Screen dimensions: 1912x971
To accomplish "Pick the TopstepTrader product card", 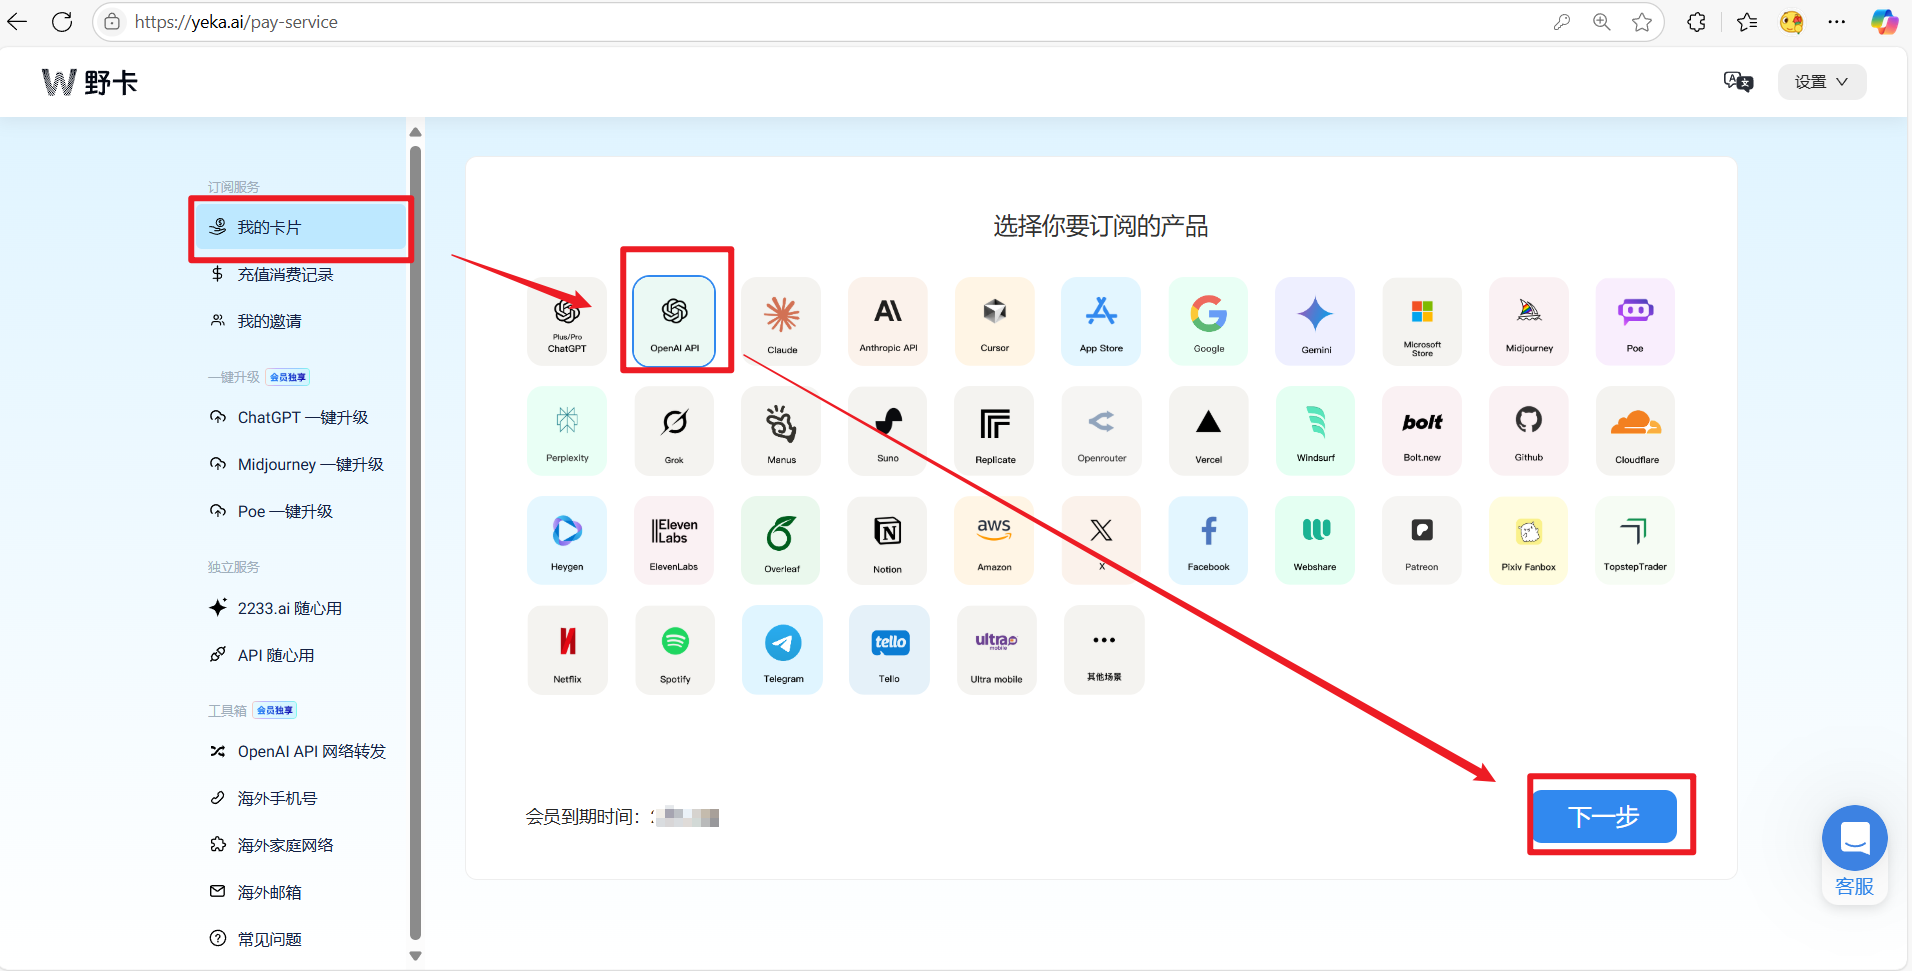I will tap(1635, 540).
